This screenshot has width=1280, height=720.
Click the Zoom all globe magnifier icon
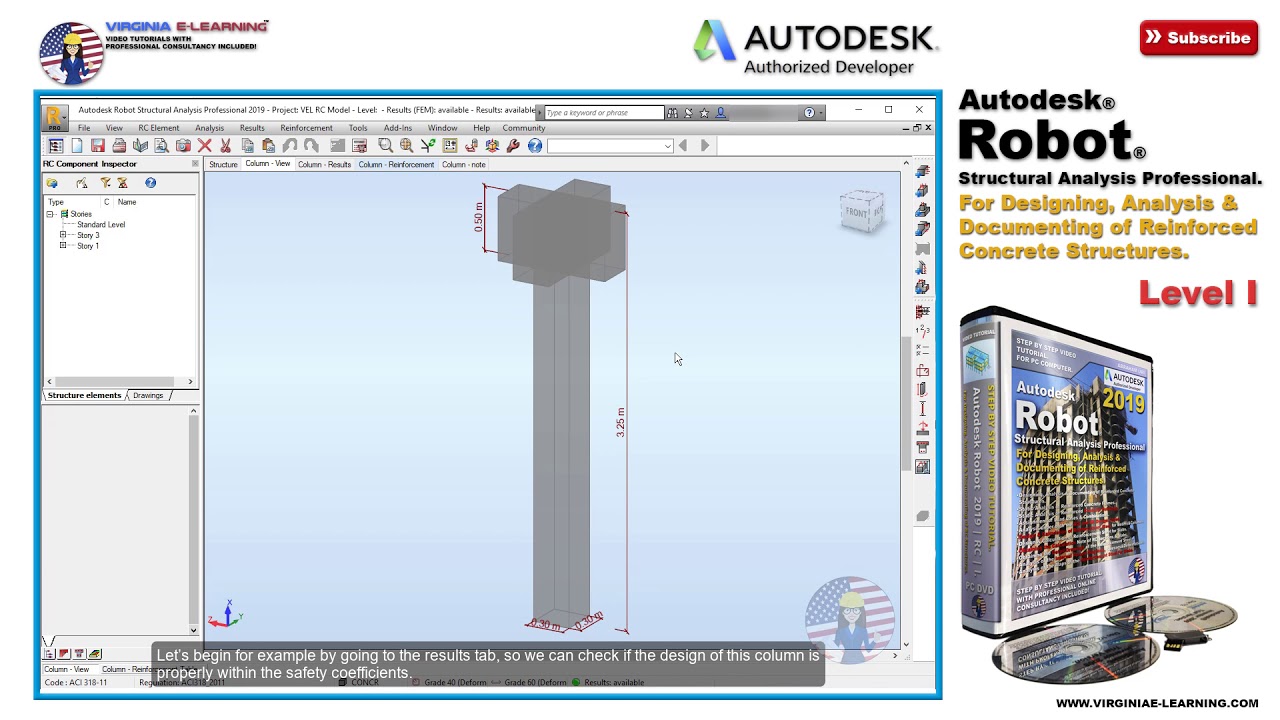click(406, 146)
